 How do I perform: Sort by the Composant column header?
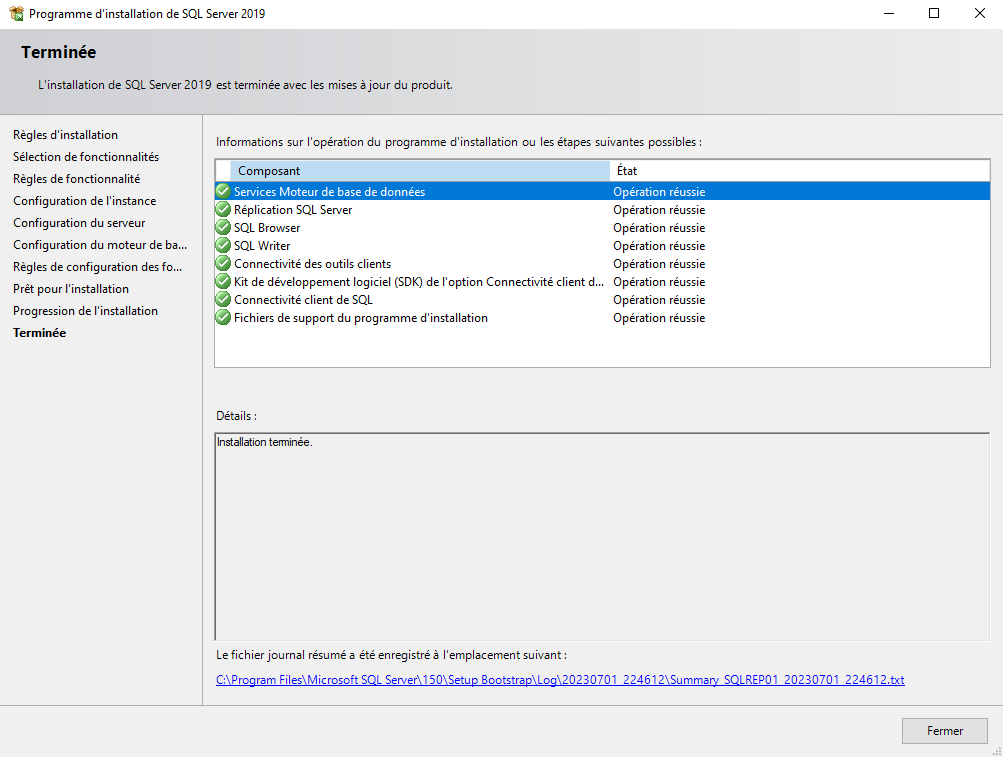pyautogui.click(x=419, y=171)
